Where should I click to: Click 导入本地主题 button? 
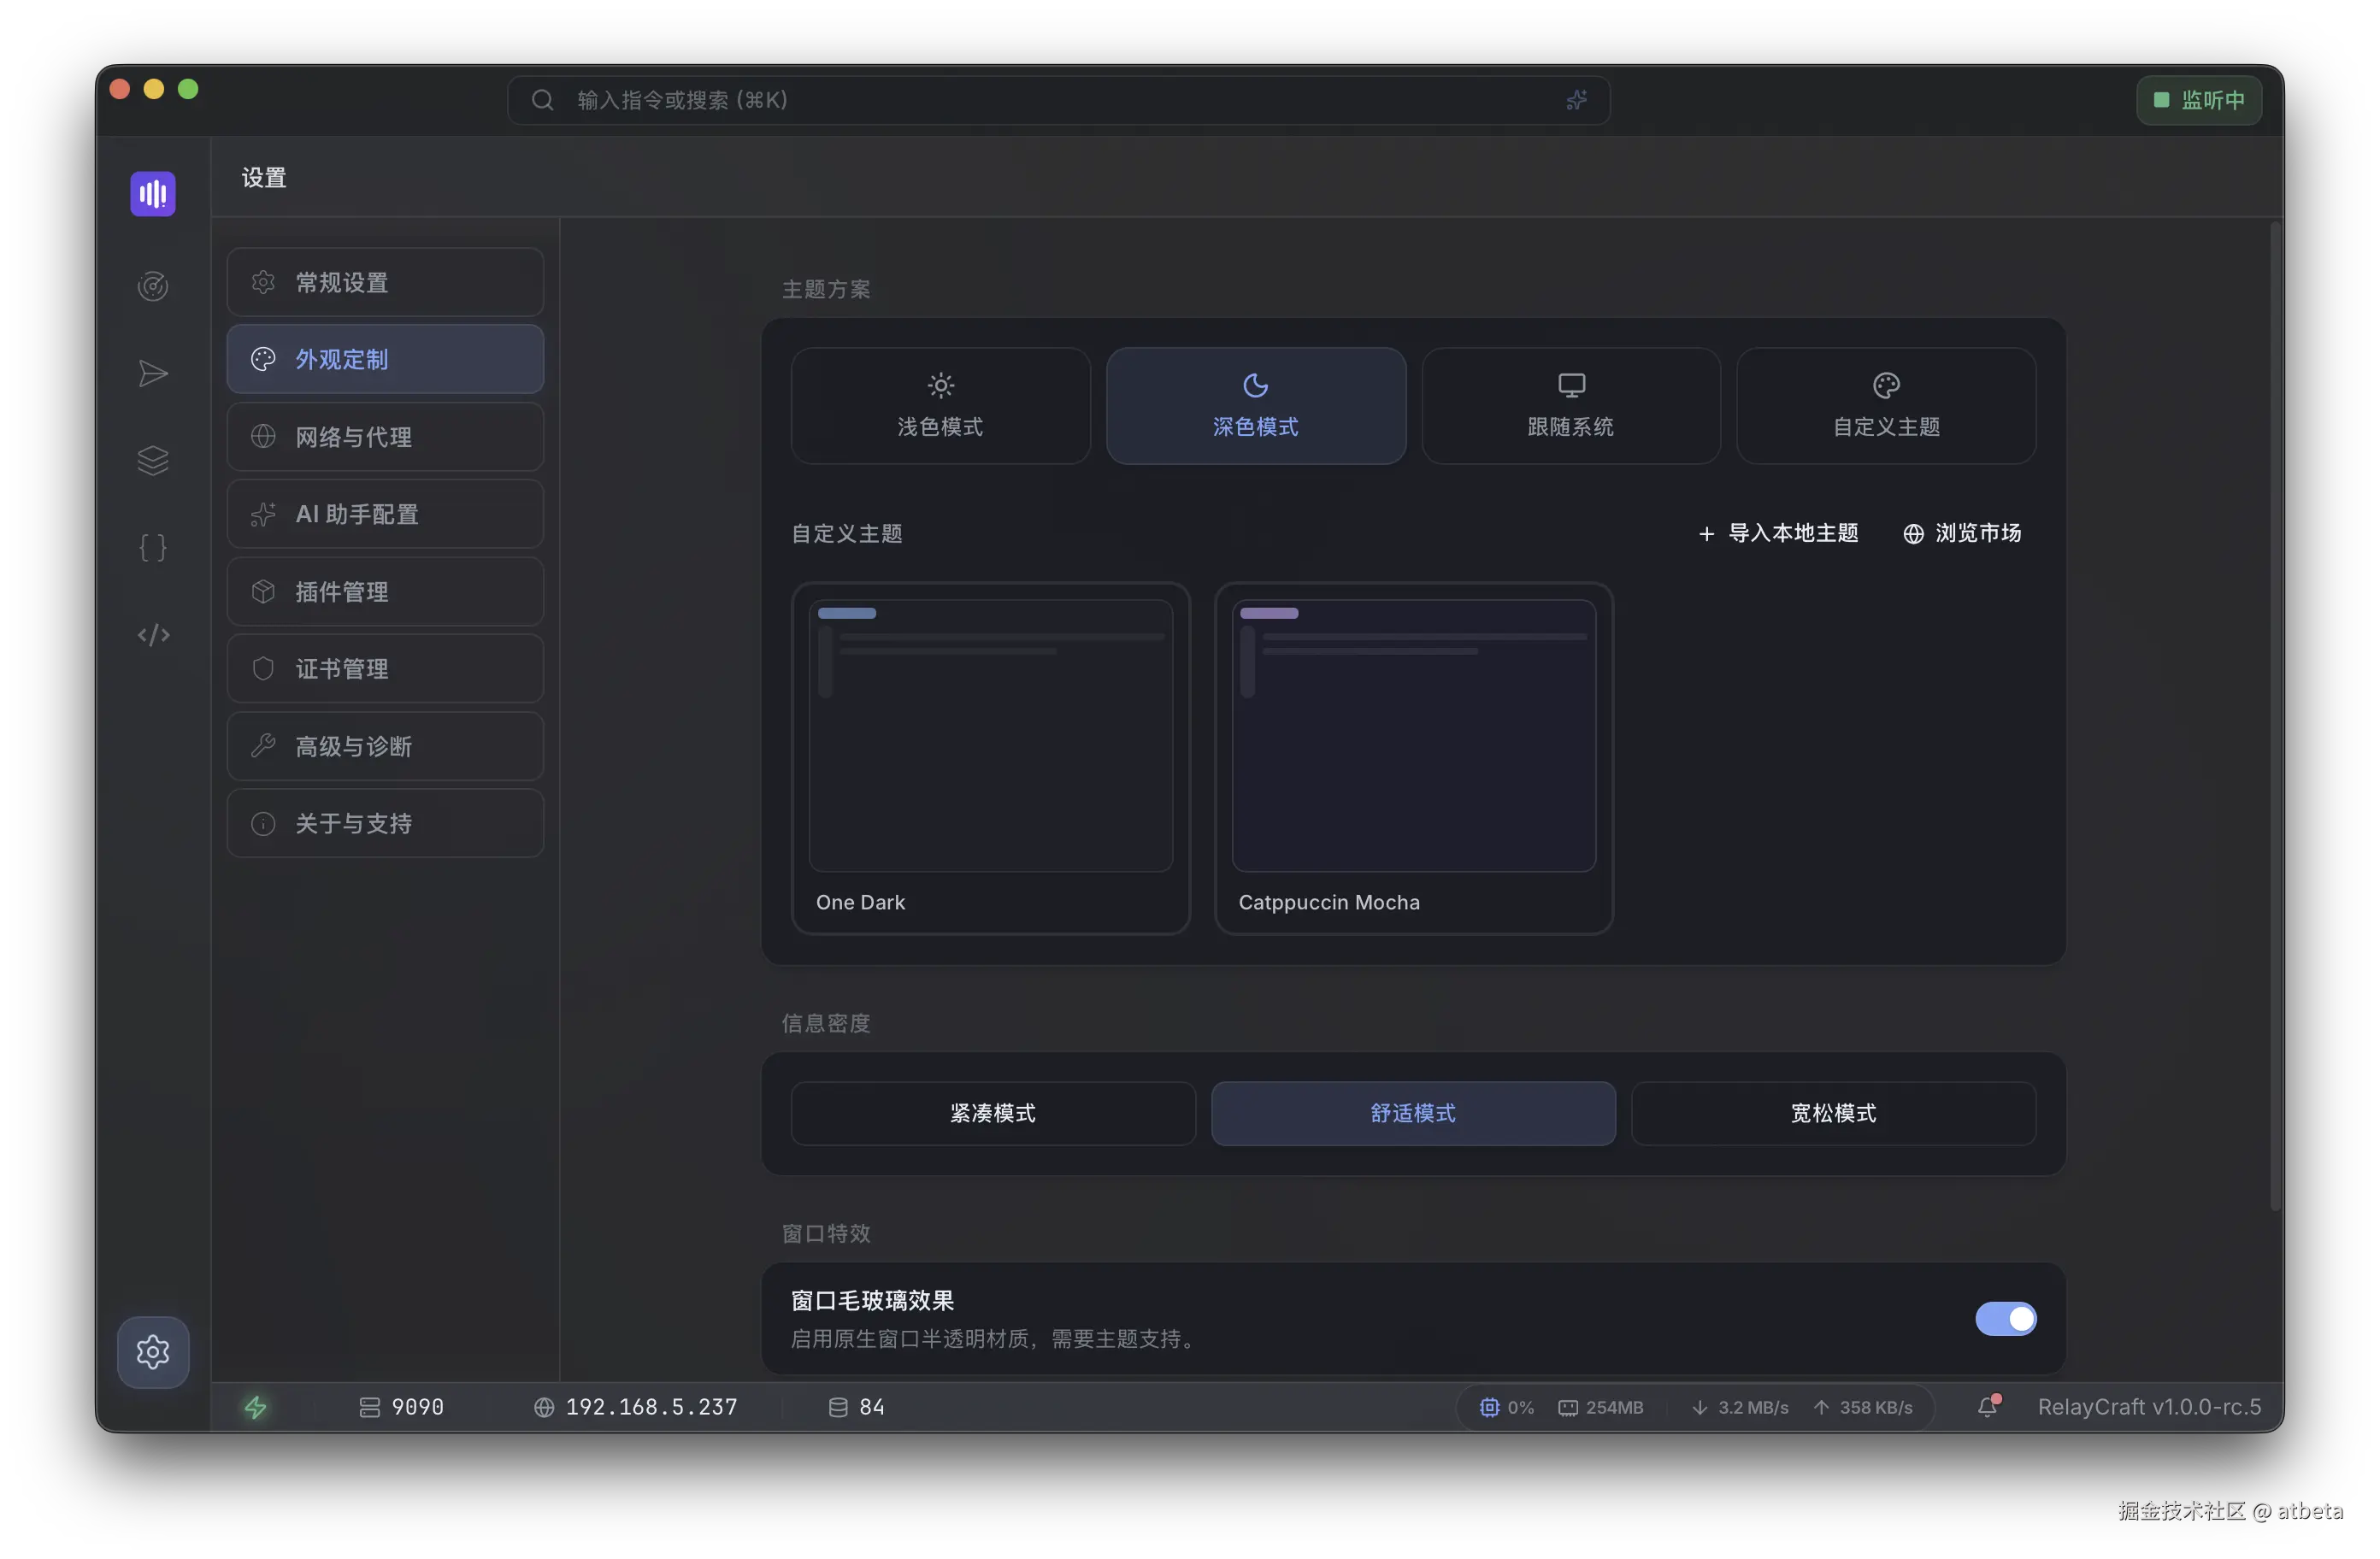(1778, 533)
